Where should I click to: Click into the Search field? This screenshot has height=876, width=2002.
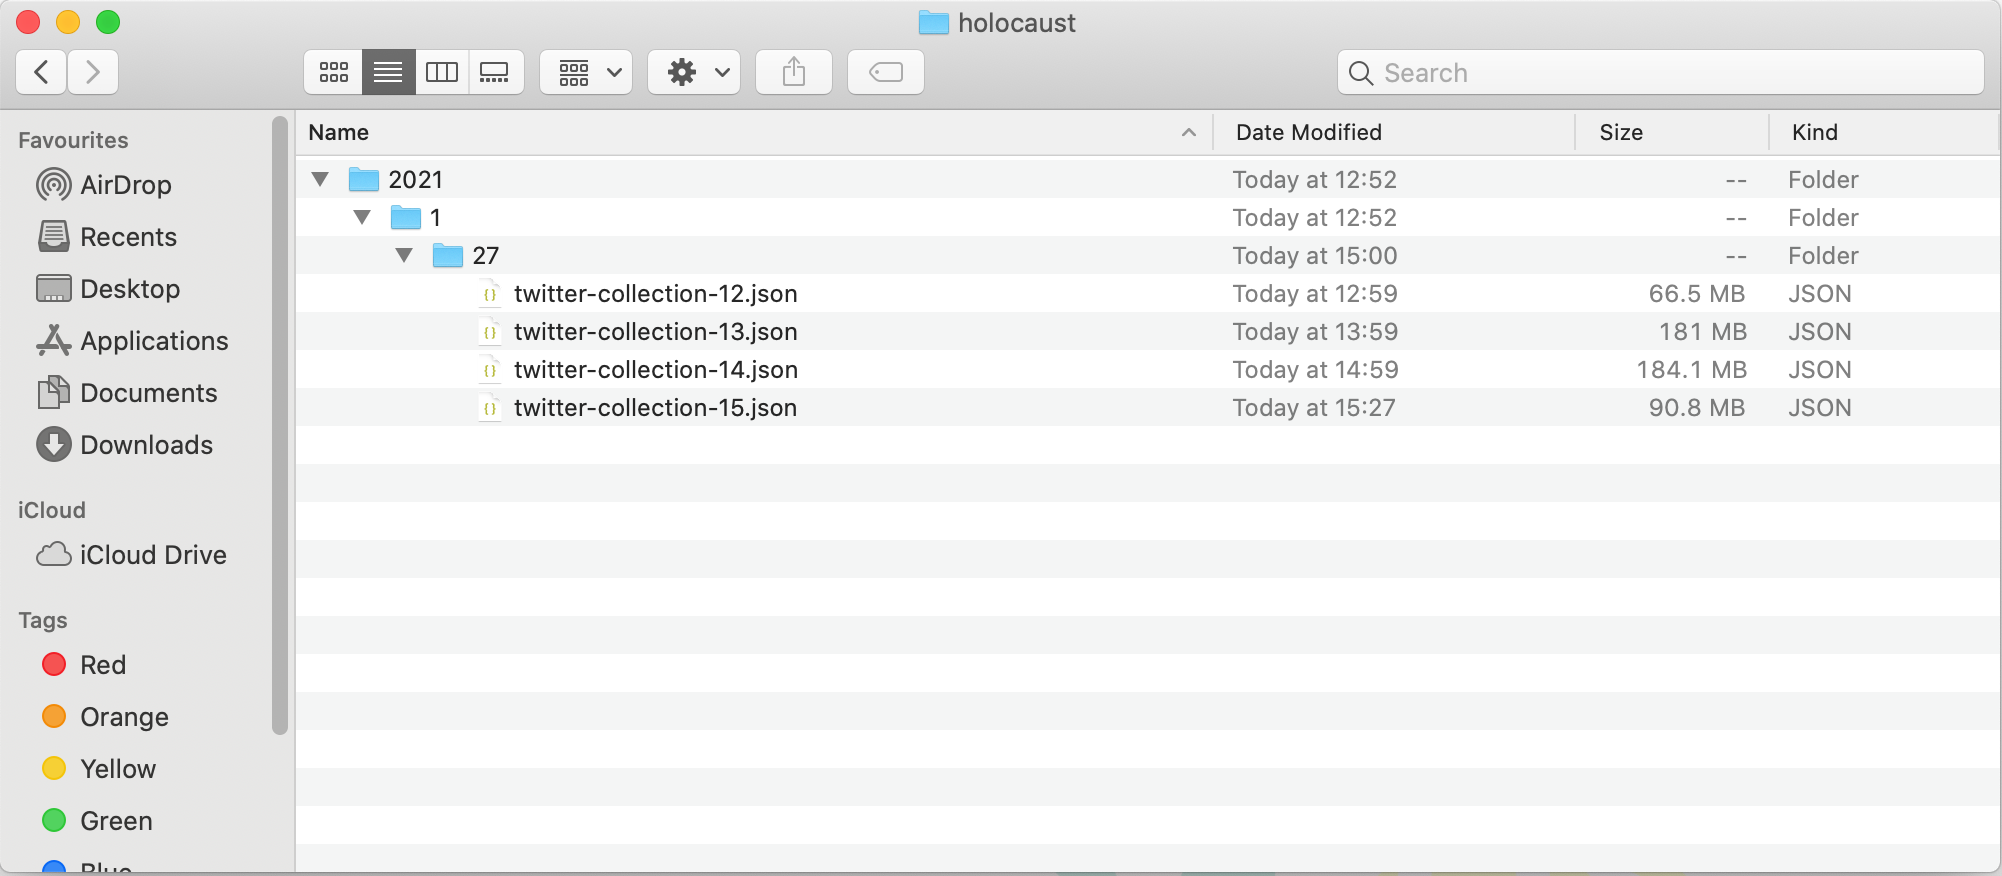point(1661,72)
